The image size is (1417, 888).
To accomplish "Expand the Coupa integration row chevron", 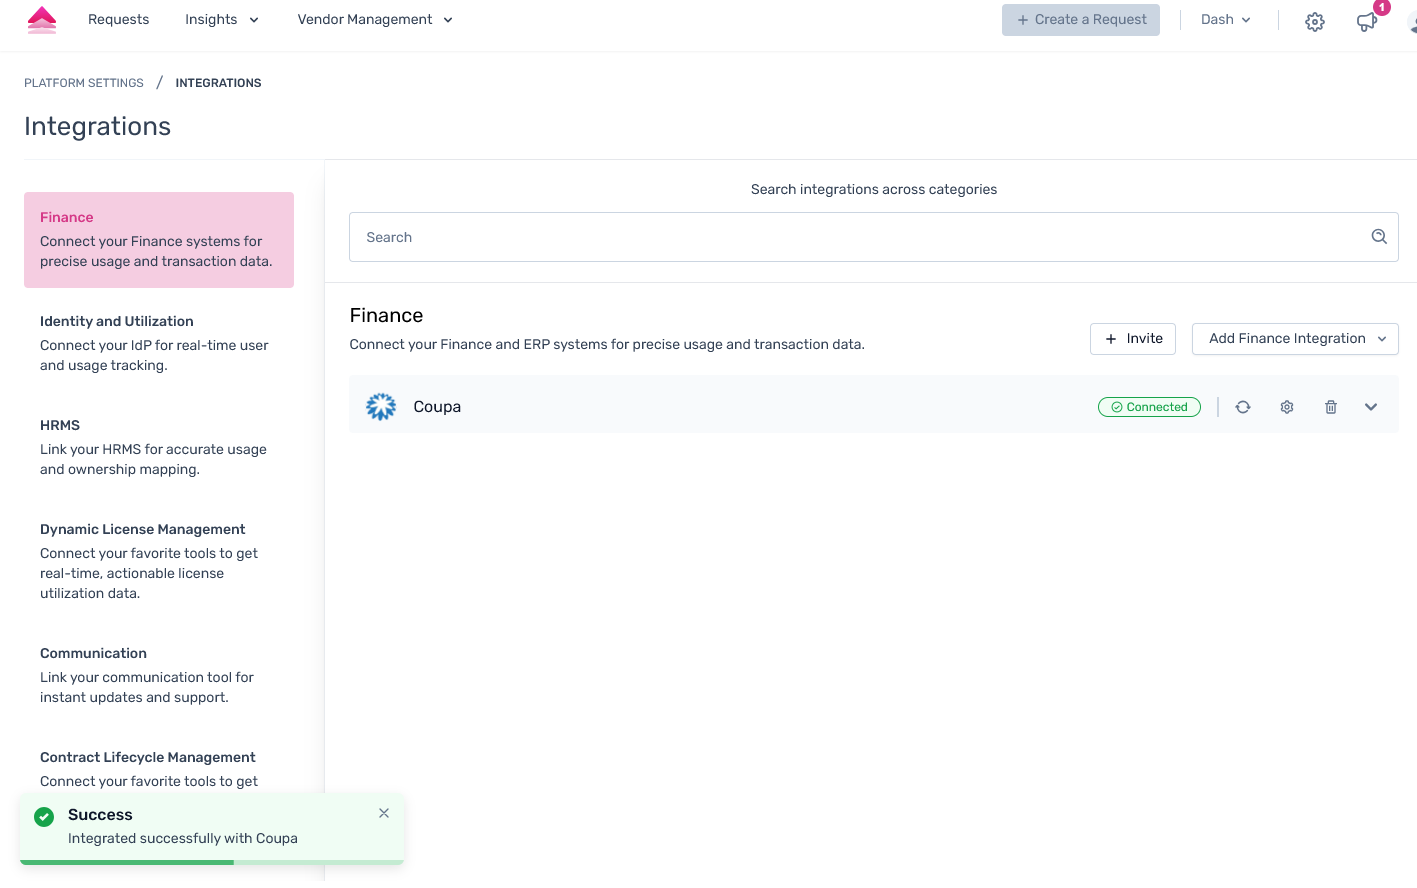I will coord(1371,407).
